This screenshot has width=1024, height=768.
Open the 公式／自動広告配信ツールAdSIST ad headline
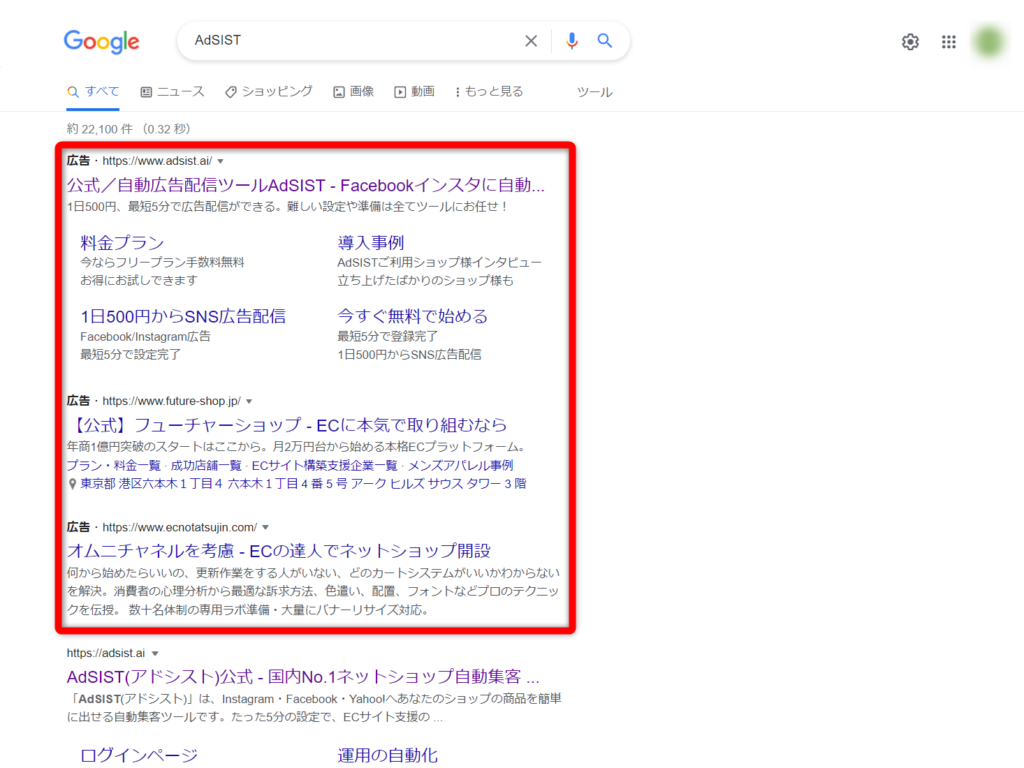tap(306, 185)
